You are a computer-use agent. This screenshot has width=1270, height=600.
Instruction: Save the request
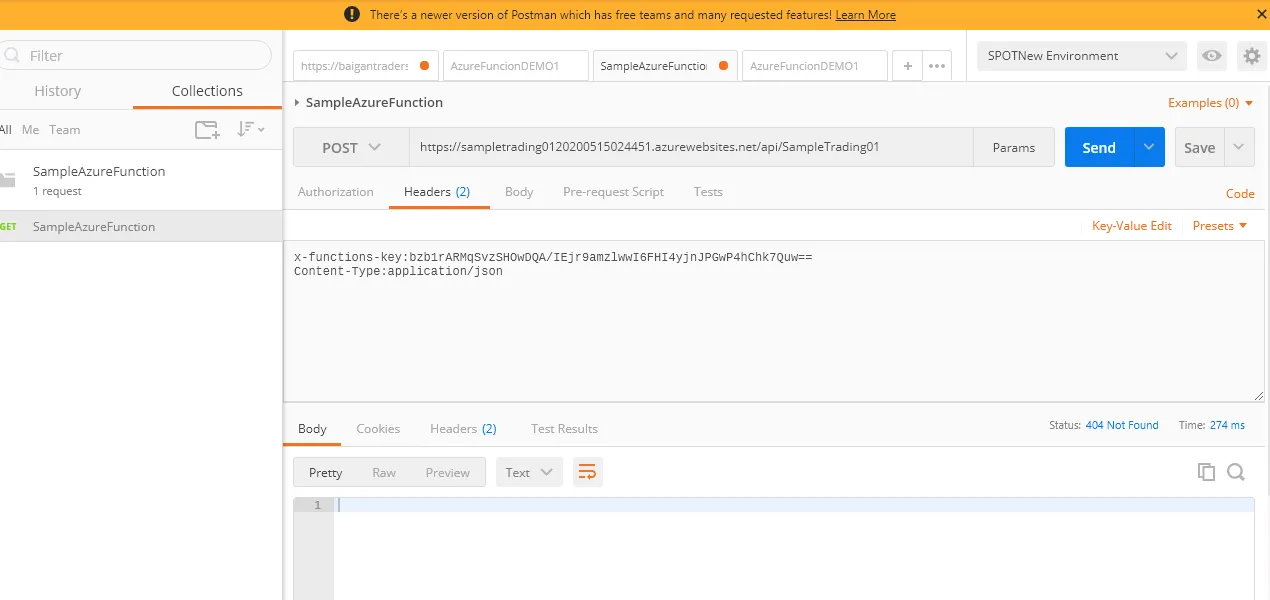1199,147
